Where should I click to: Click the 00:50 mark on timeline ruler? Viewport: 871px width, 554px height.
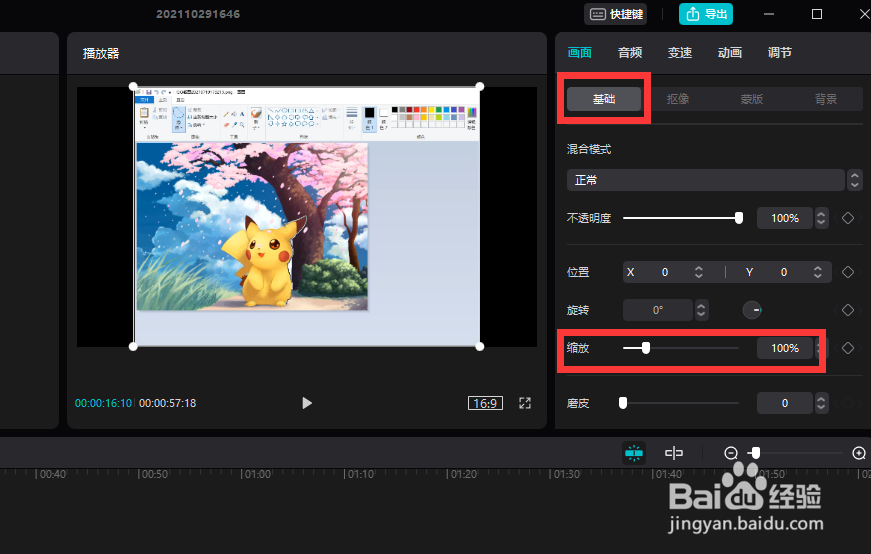click(154, 475)
